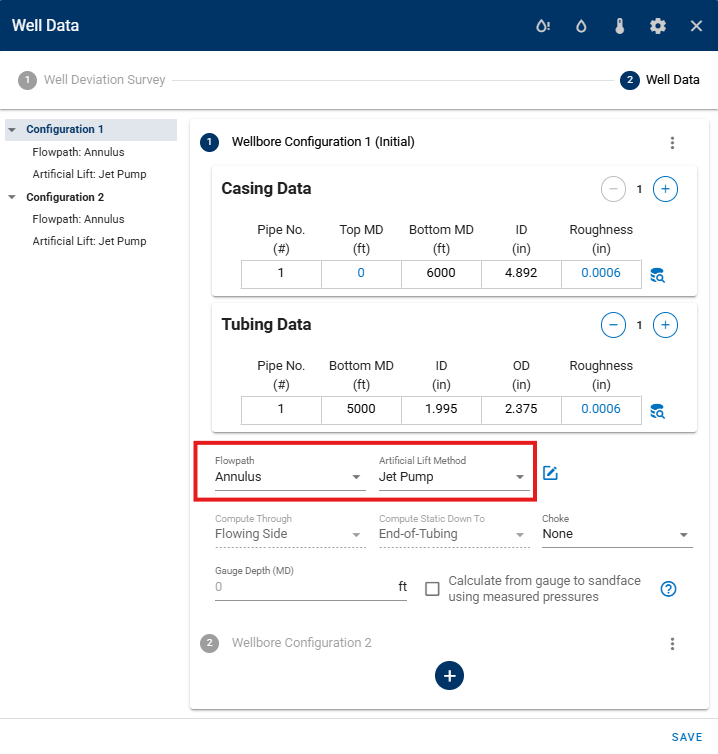Open the fluid warning droplet icon
Image resolution: width=718 pixels, height=754 pixels.
(543, 26)
